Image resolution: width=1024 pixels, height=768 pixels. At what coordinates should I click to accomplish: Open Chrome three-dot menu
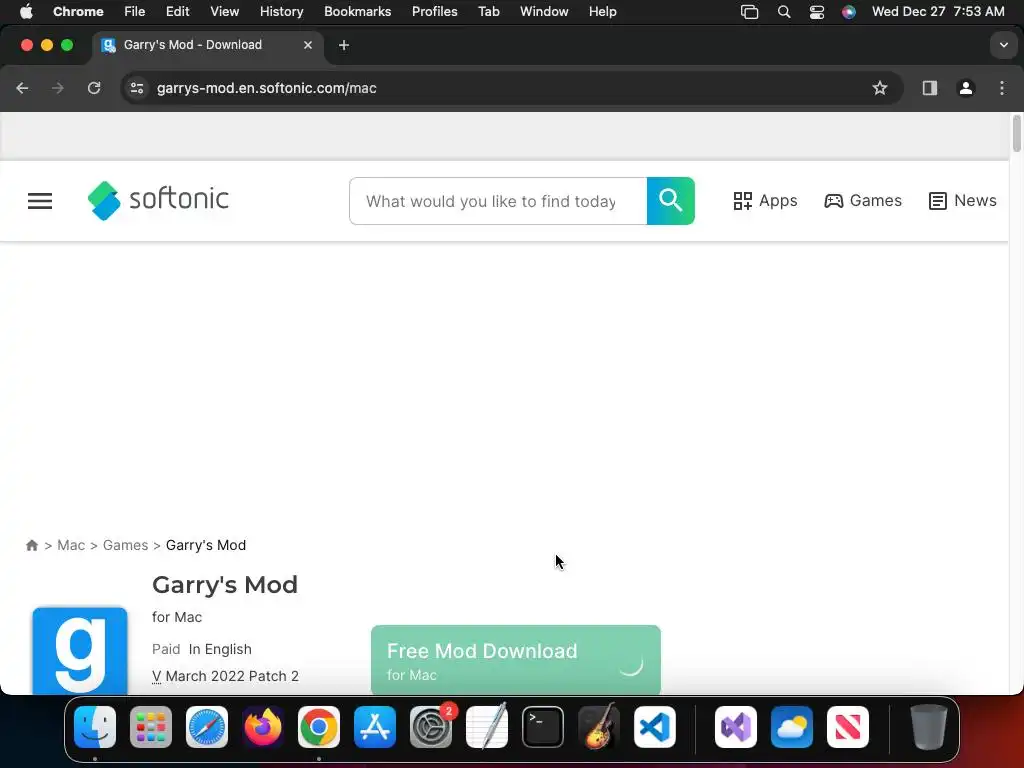point(1002,88)
